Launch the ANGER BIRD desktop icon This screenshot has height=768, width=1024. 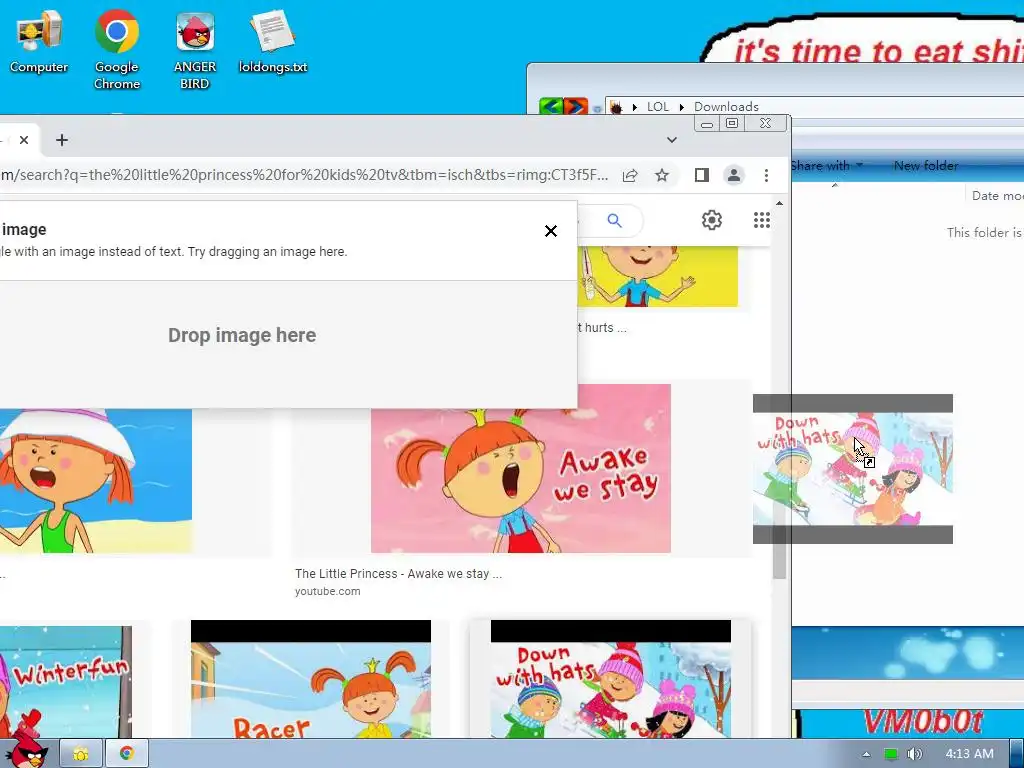[195, 50]
